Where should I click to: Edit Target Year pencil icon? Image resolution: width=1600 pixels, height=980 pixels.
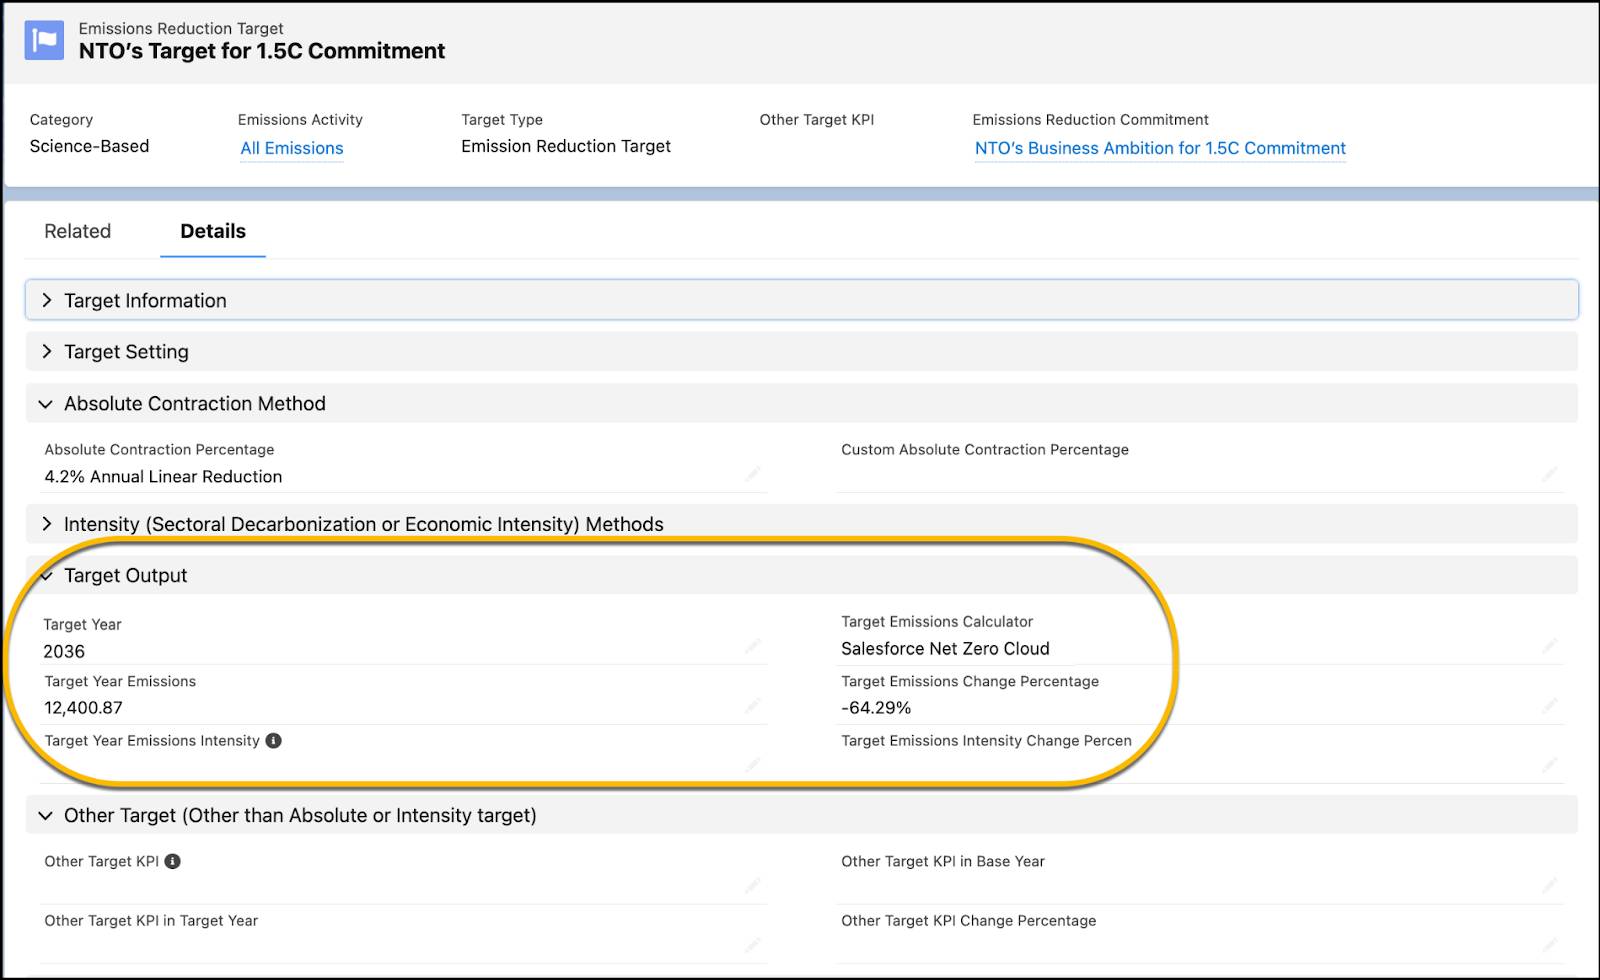coord(753,646)
